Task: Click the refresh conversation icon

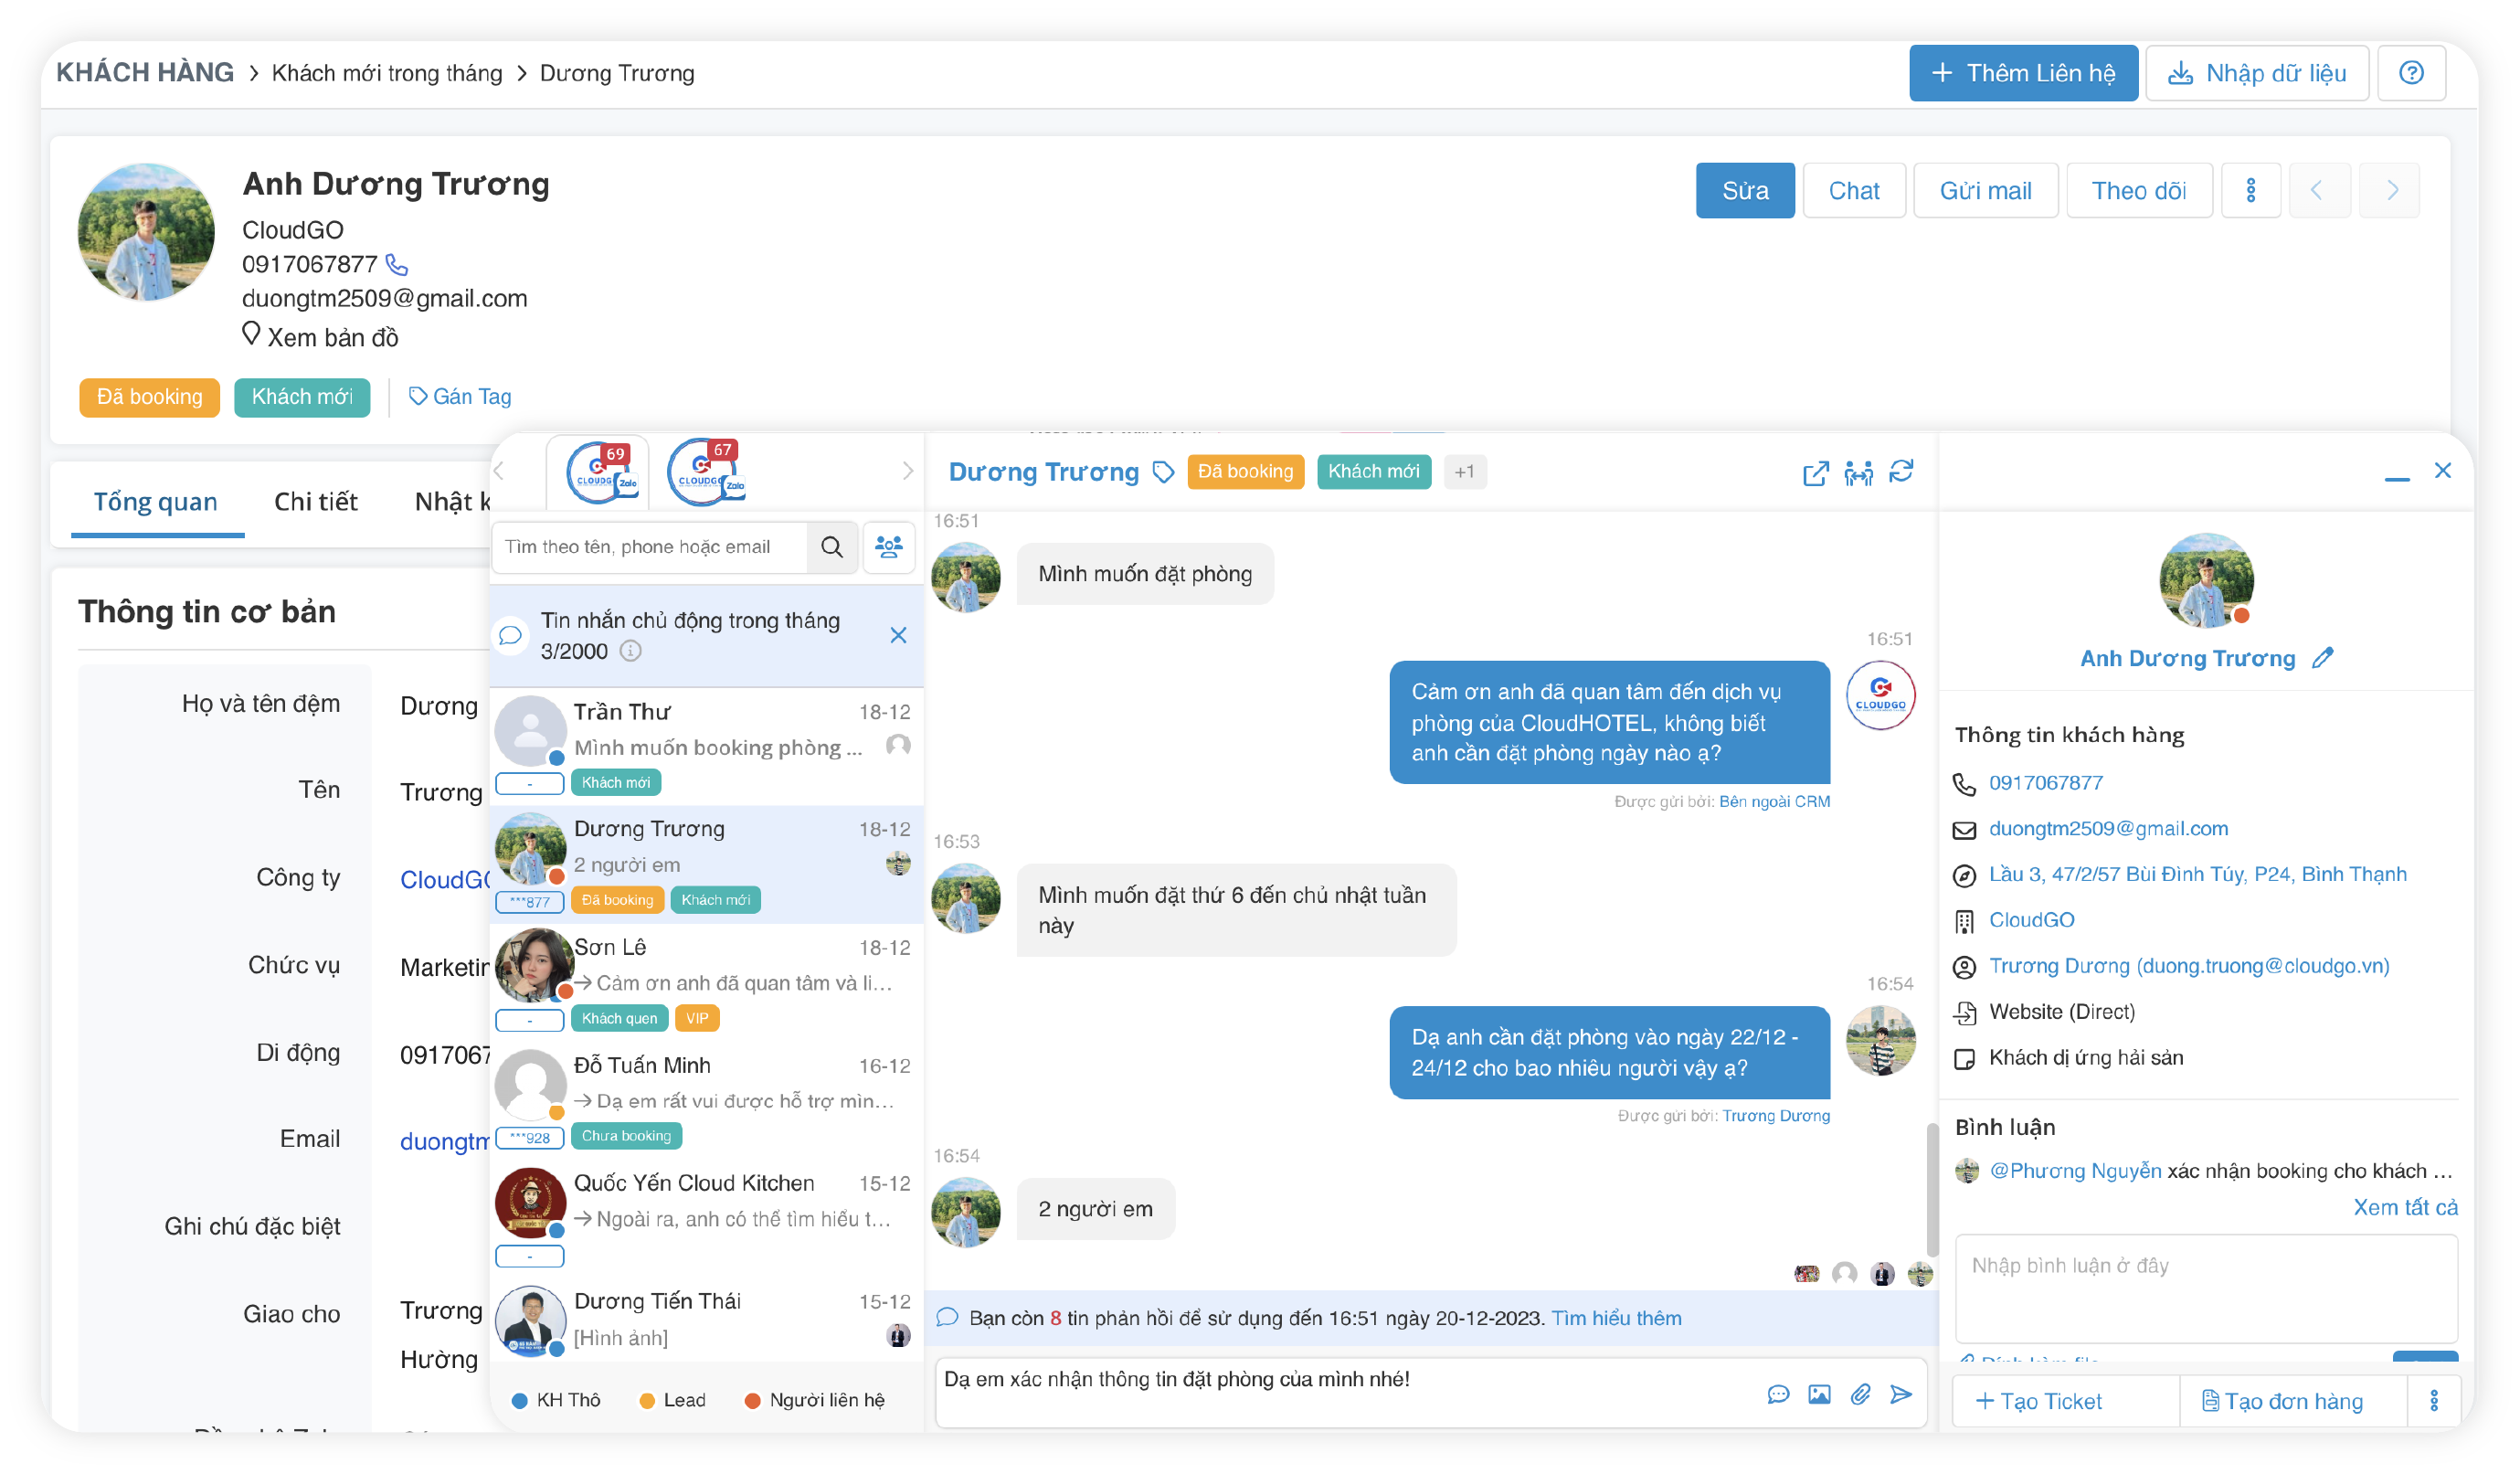Action: [x=1901, y=472]
